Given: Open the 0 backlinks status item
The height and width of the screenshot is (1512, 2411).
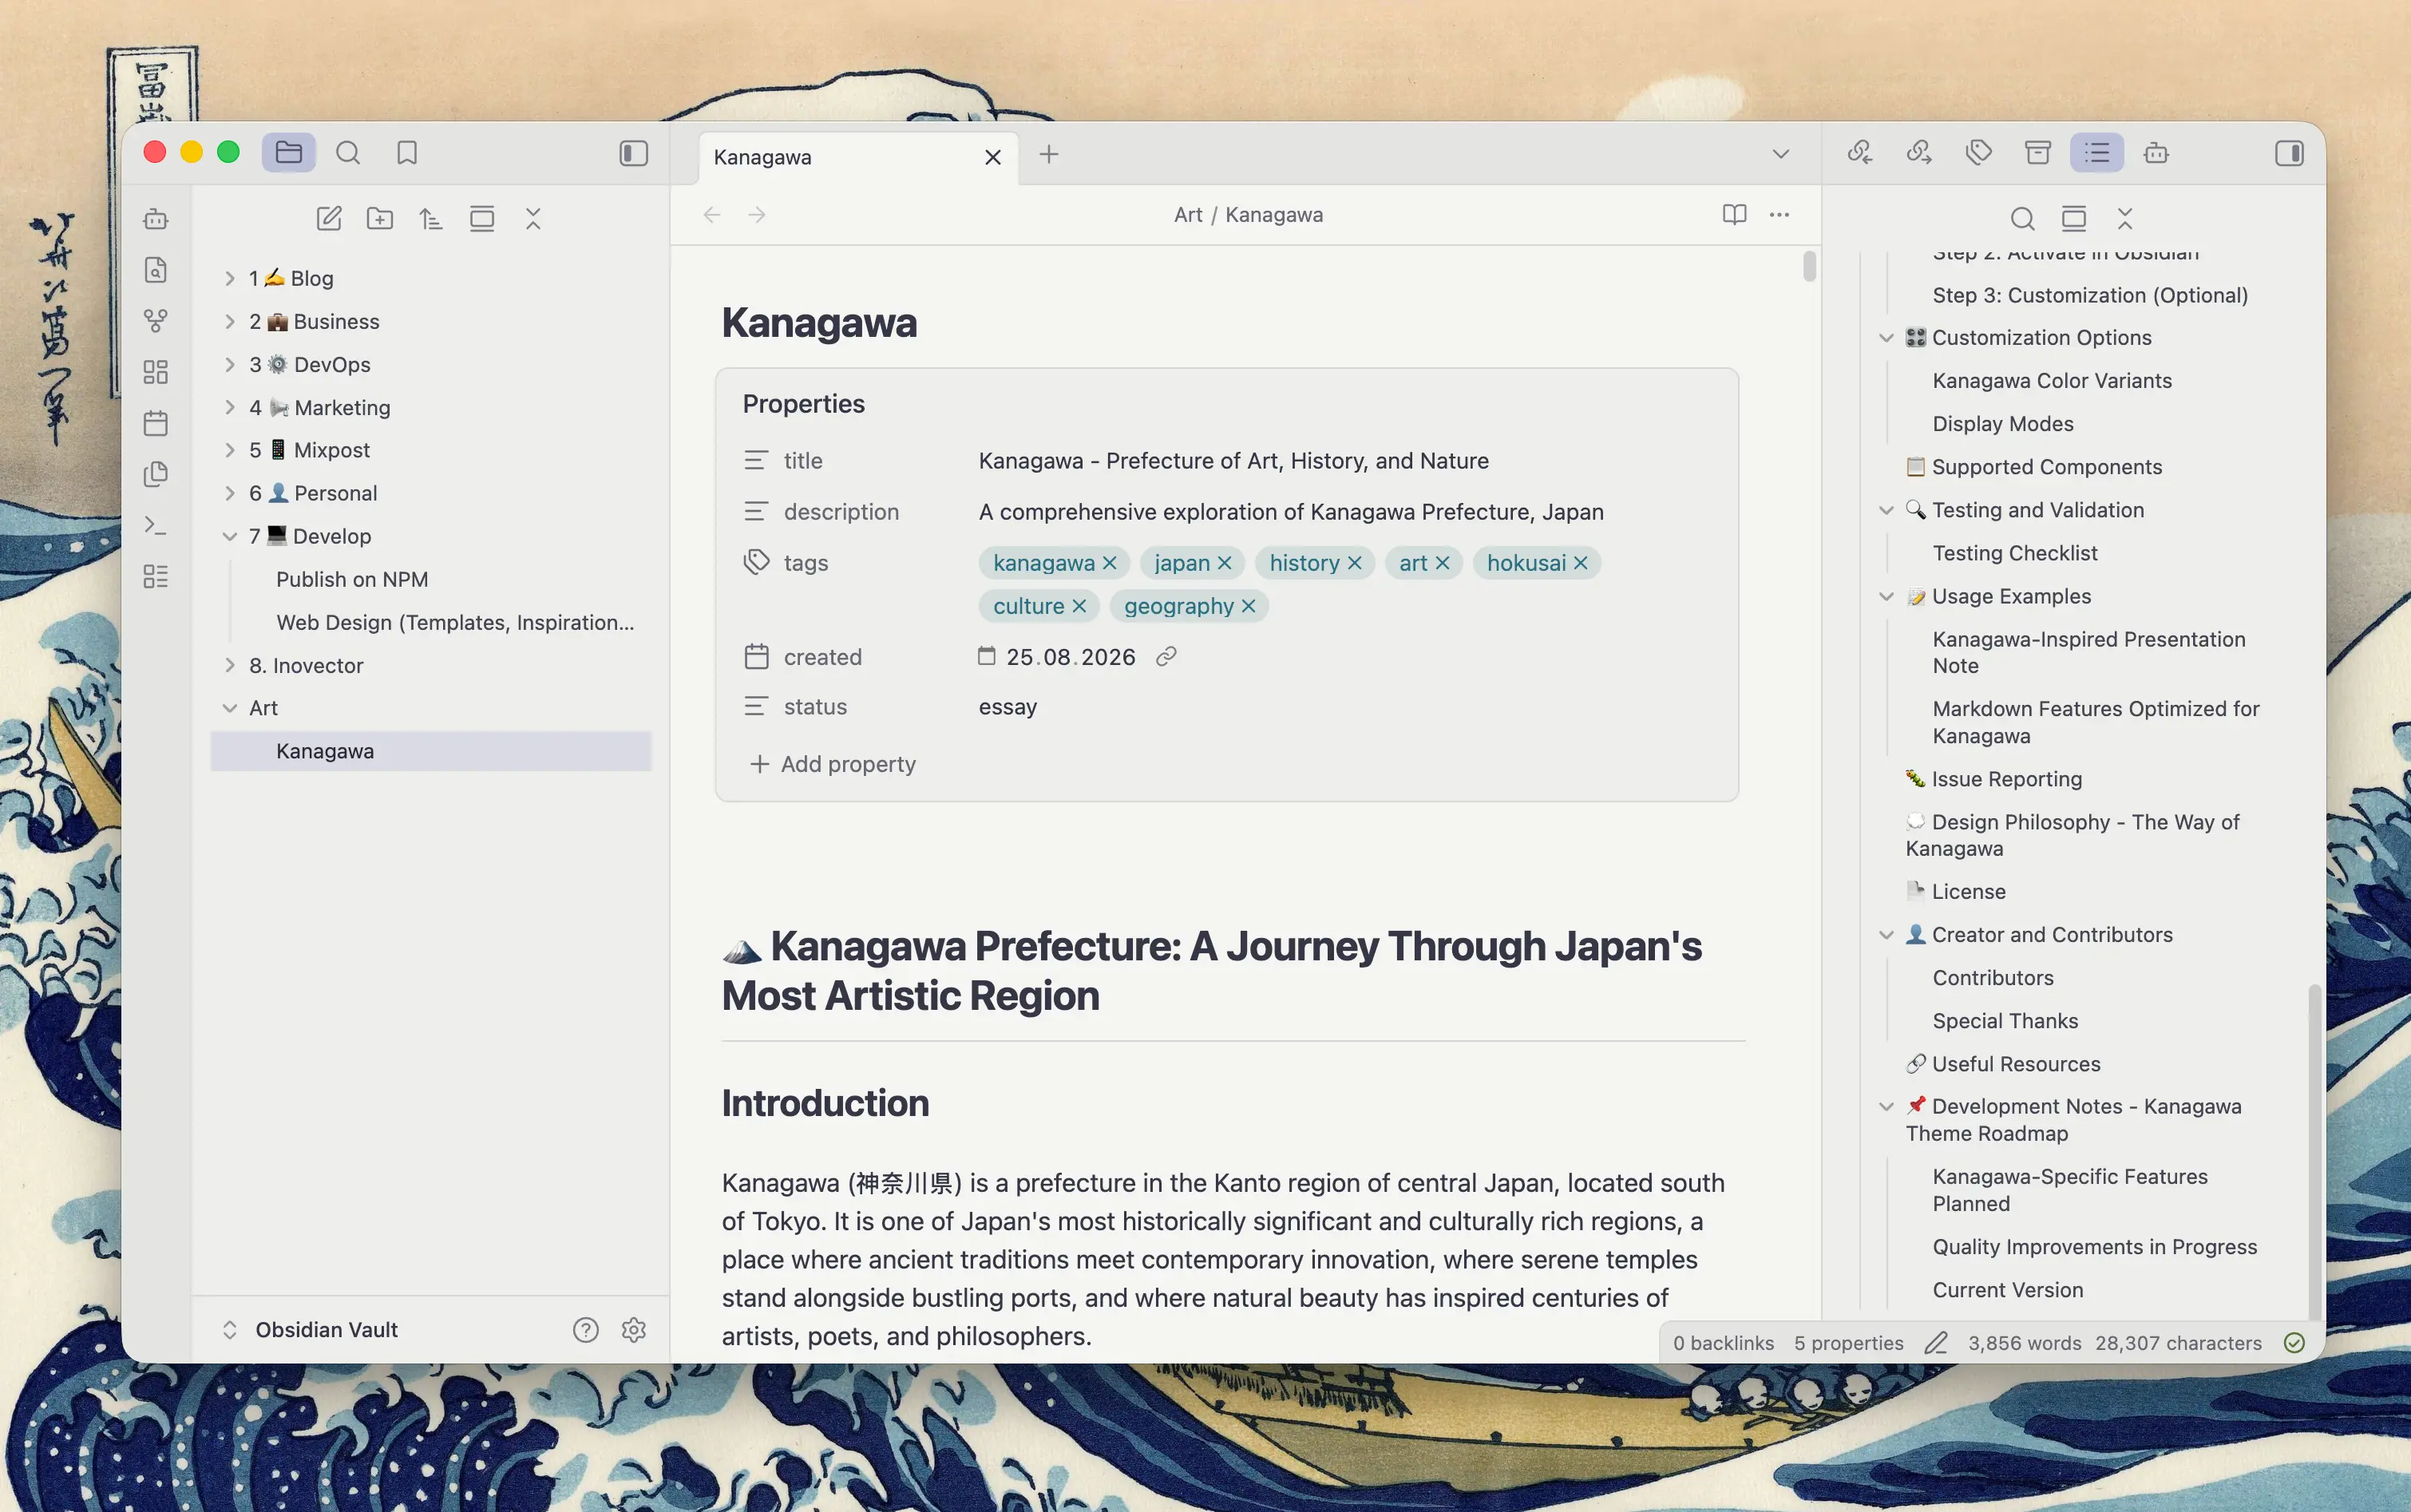Looking at the screenshot, I should (1724, 1343).
